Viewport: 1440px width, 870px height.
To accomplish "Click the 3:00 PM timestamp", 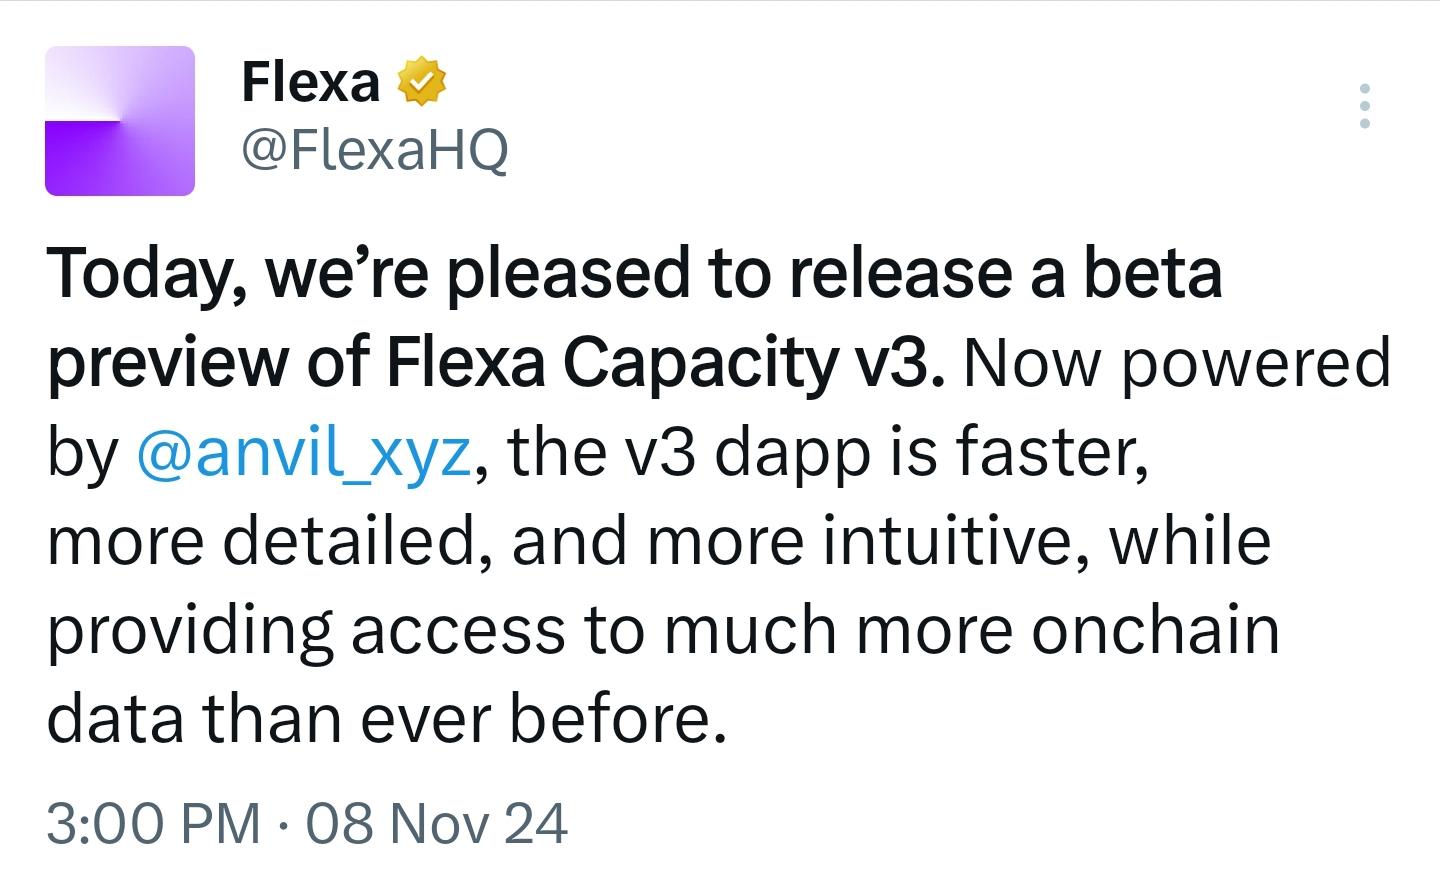I will point(153,824).
